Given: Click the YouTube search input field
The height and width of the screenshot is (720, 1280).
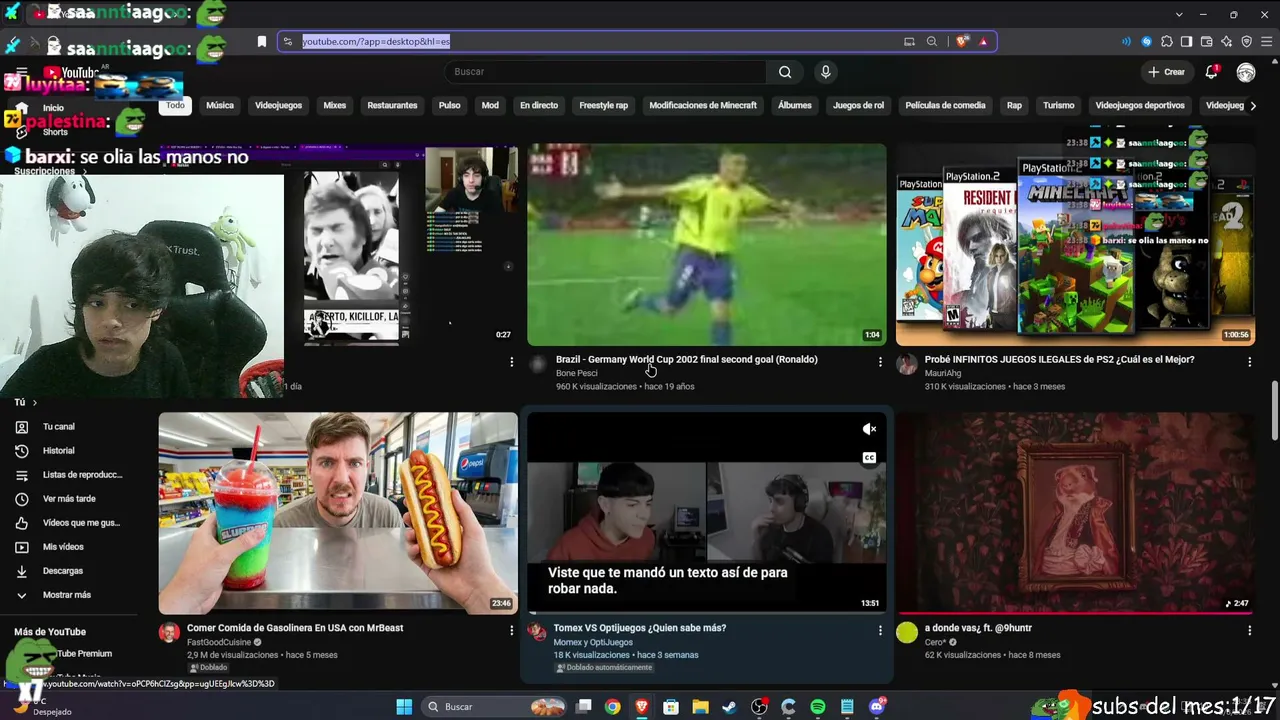Looking at the screenshot, I should pyautogui.click(x=607, y=72).
